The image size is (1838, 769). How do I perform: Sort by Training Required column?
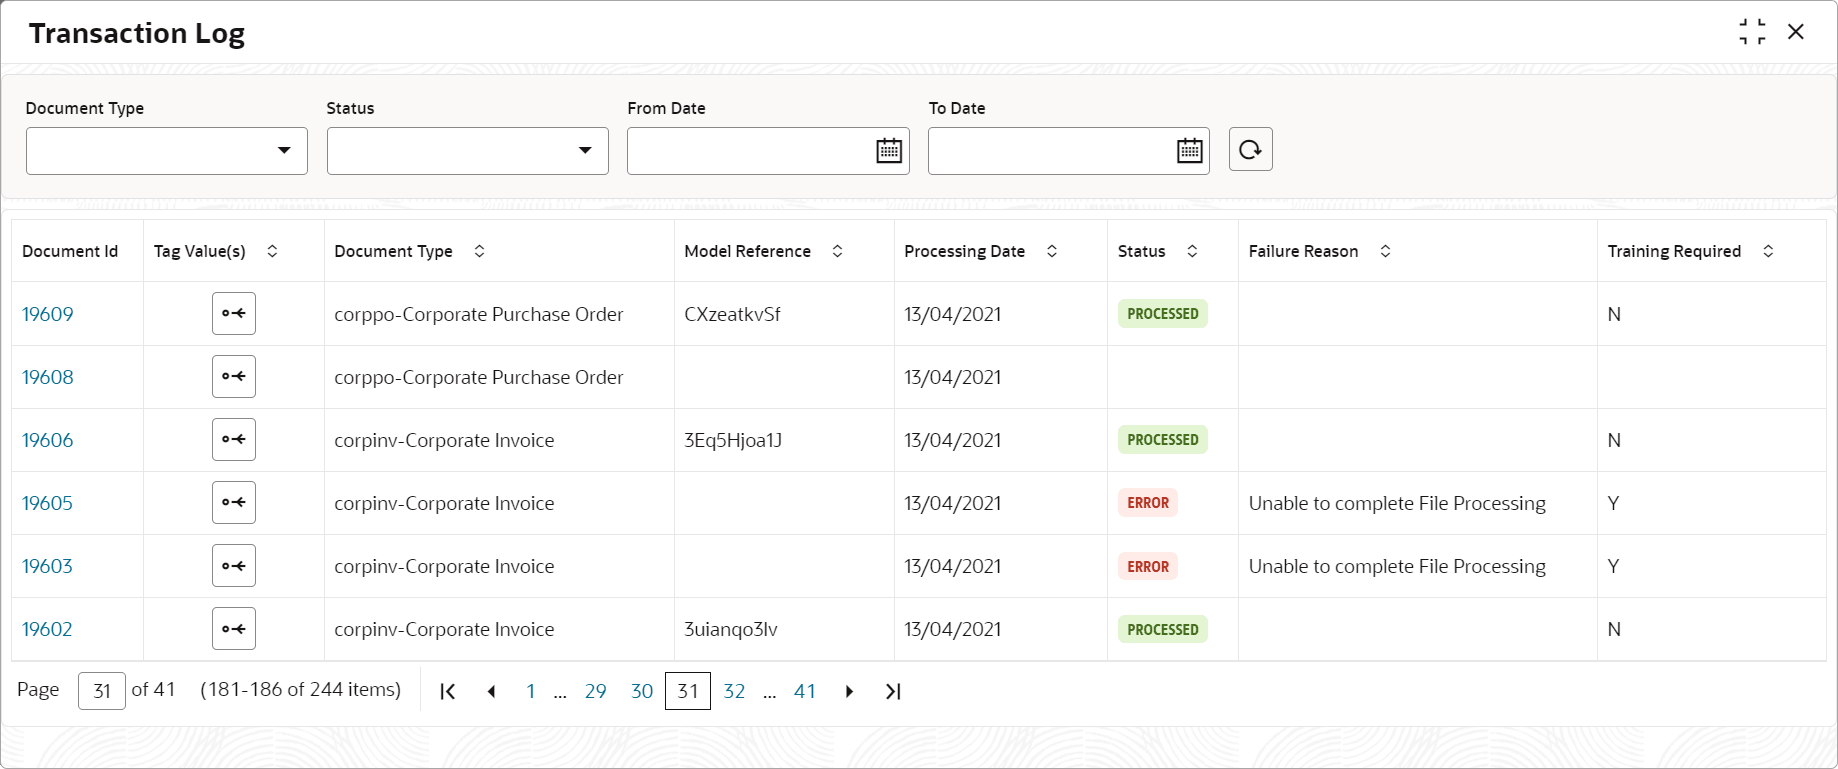coord(1768,251)
